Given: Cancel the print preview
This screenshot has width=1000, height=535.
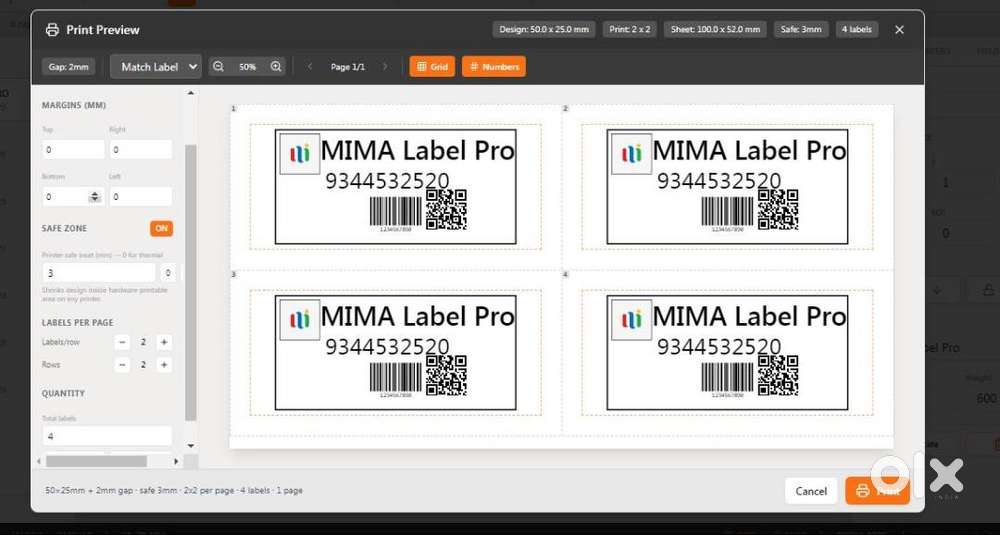Looking at the screenshot, I should [x=811, y=491].
